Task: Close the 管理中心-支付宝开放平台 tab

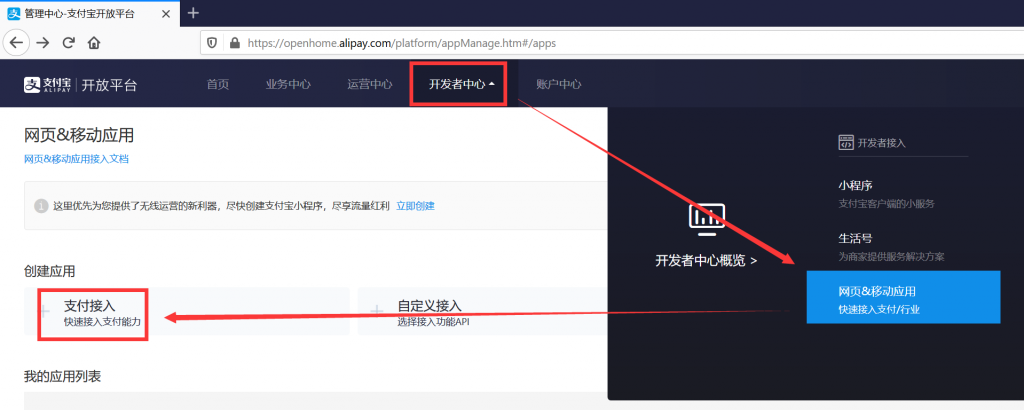Action: [x=164, y=13]
